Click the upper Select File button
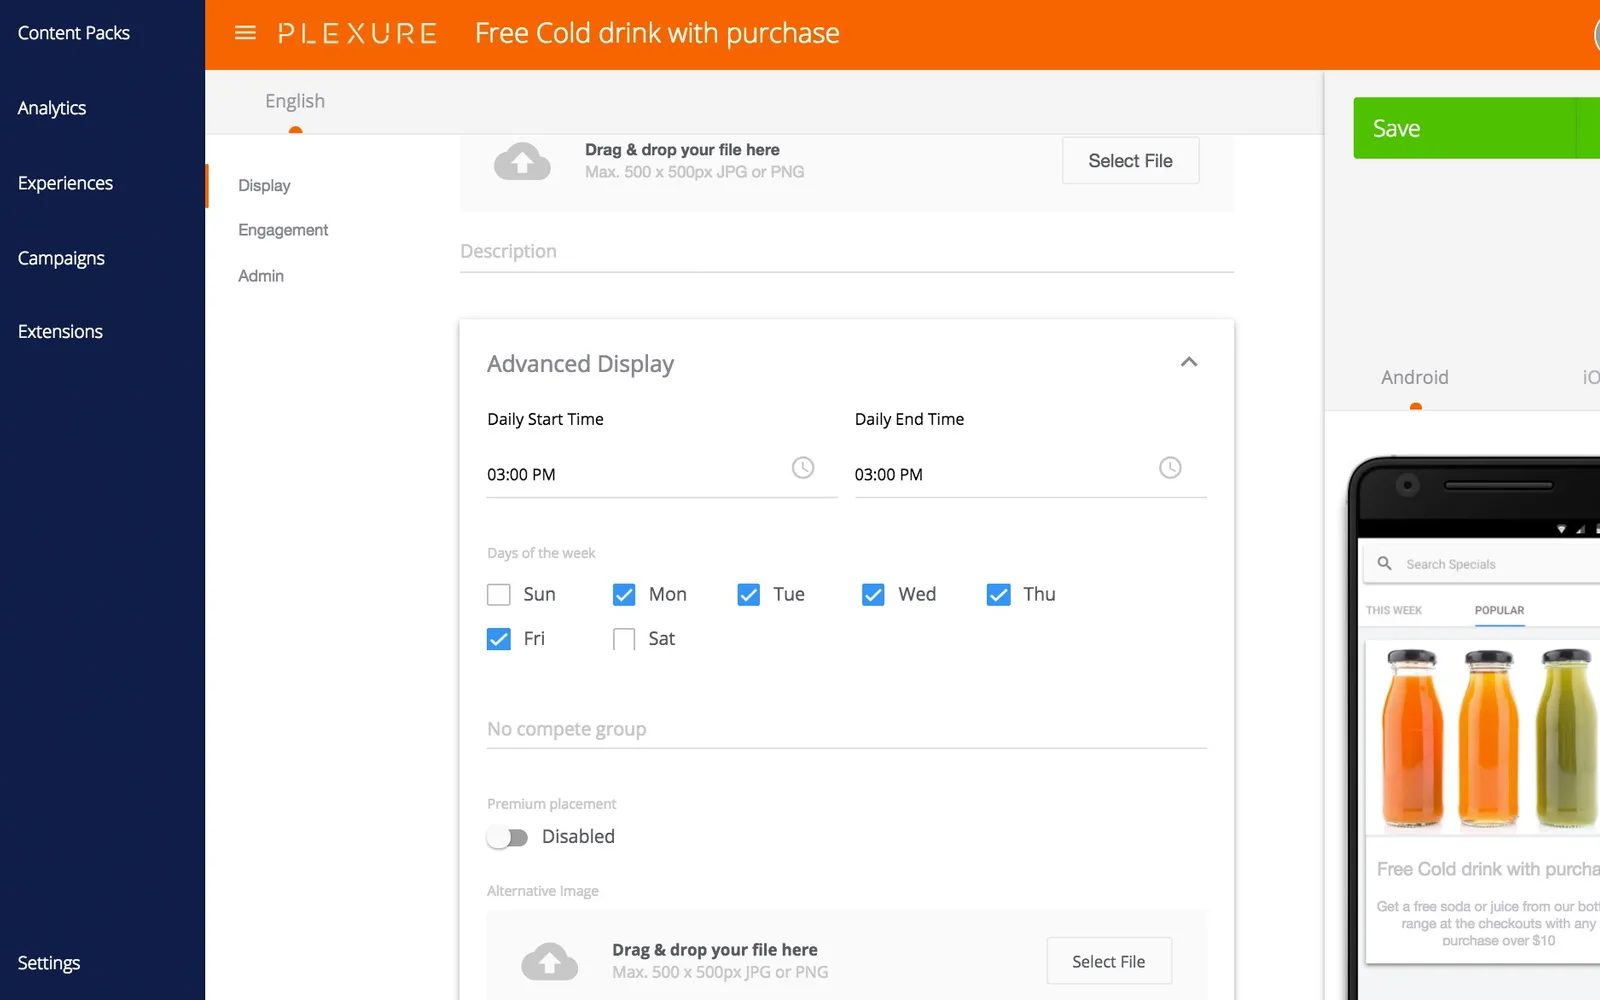Screen dimensions: 1600x1000 (1130, 161)
